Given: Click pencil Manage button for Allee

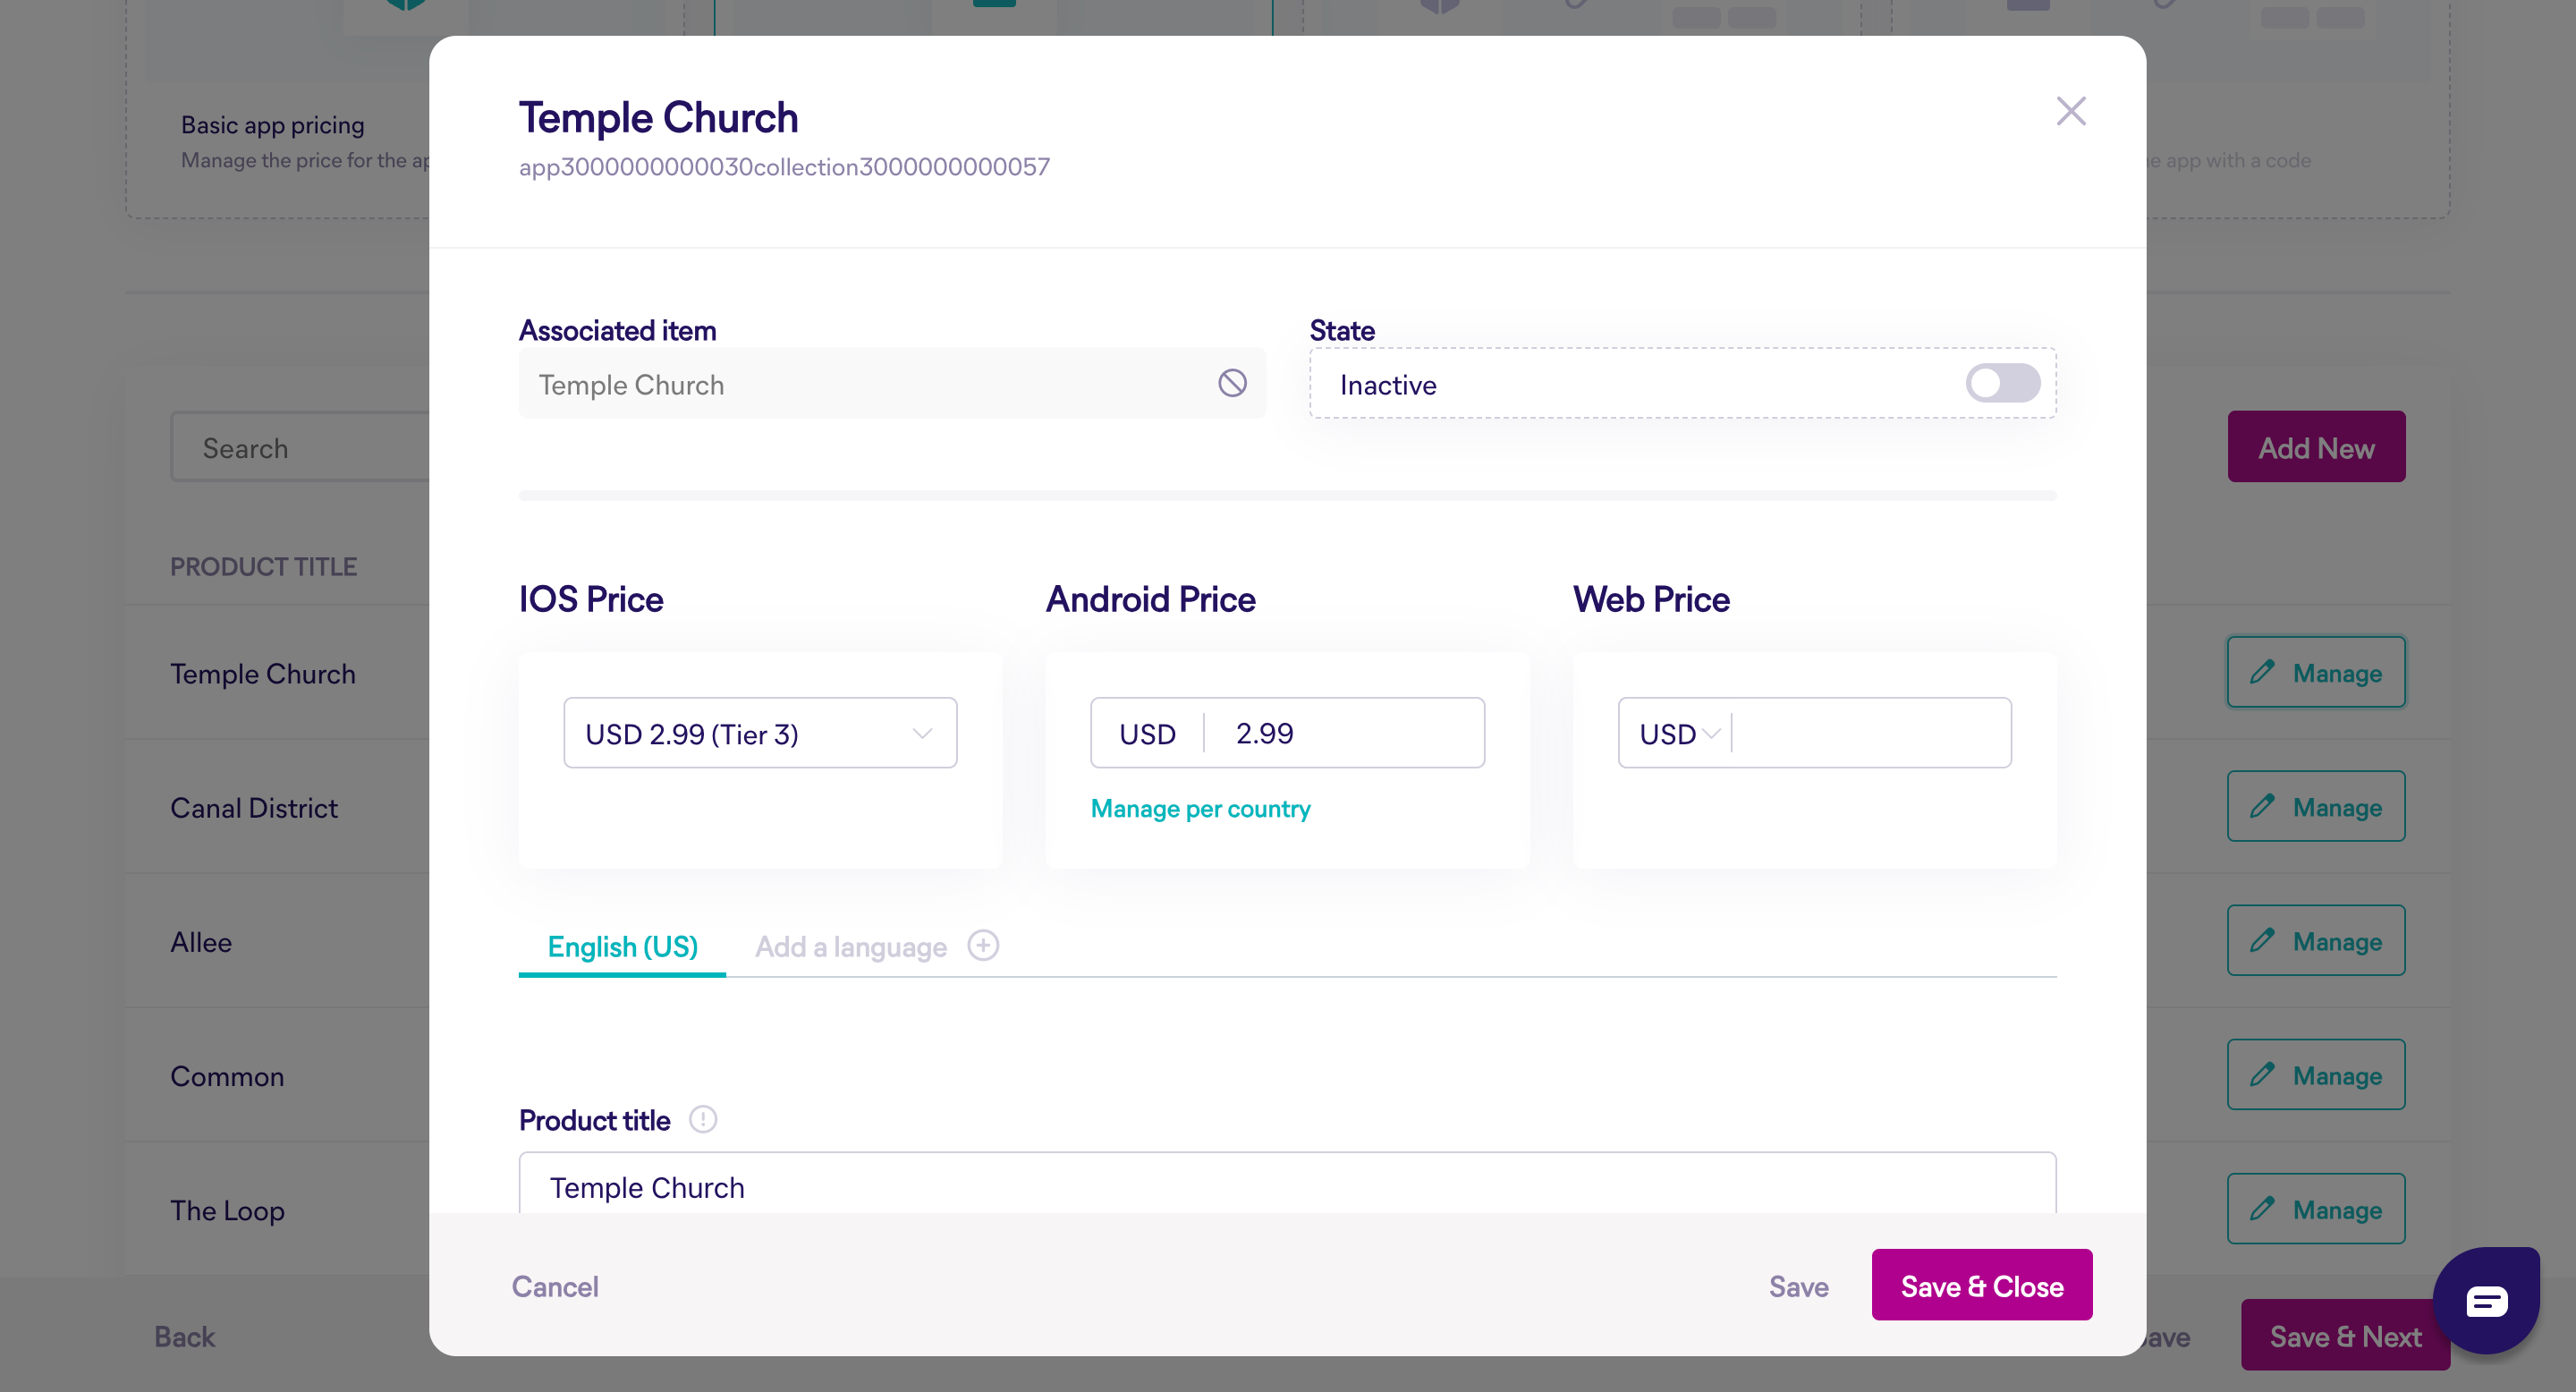Looking at the screenshot, I should 2315,940.
